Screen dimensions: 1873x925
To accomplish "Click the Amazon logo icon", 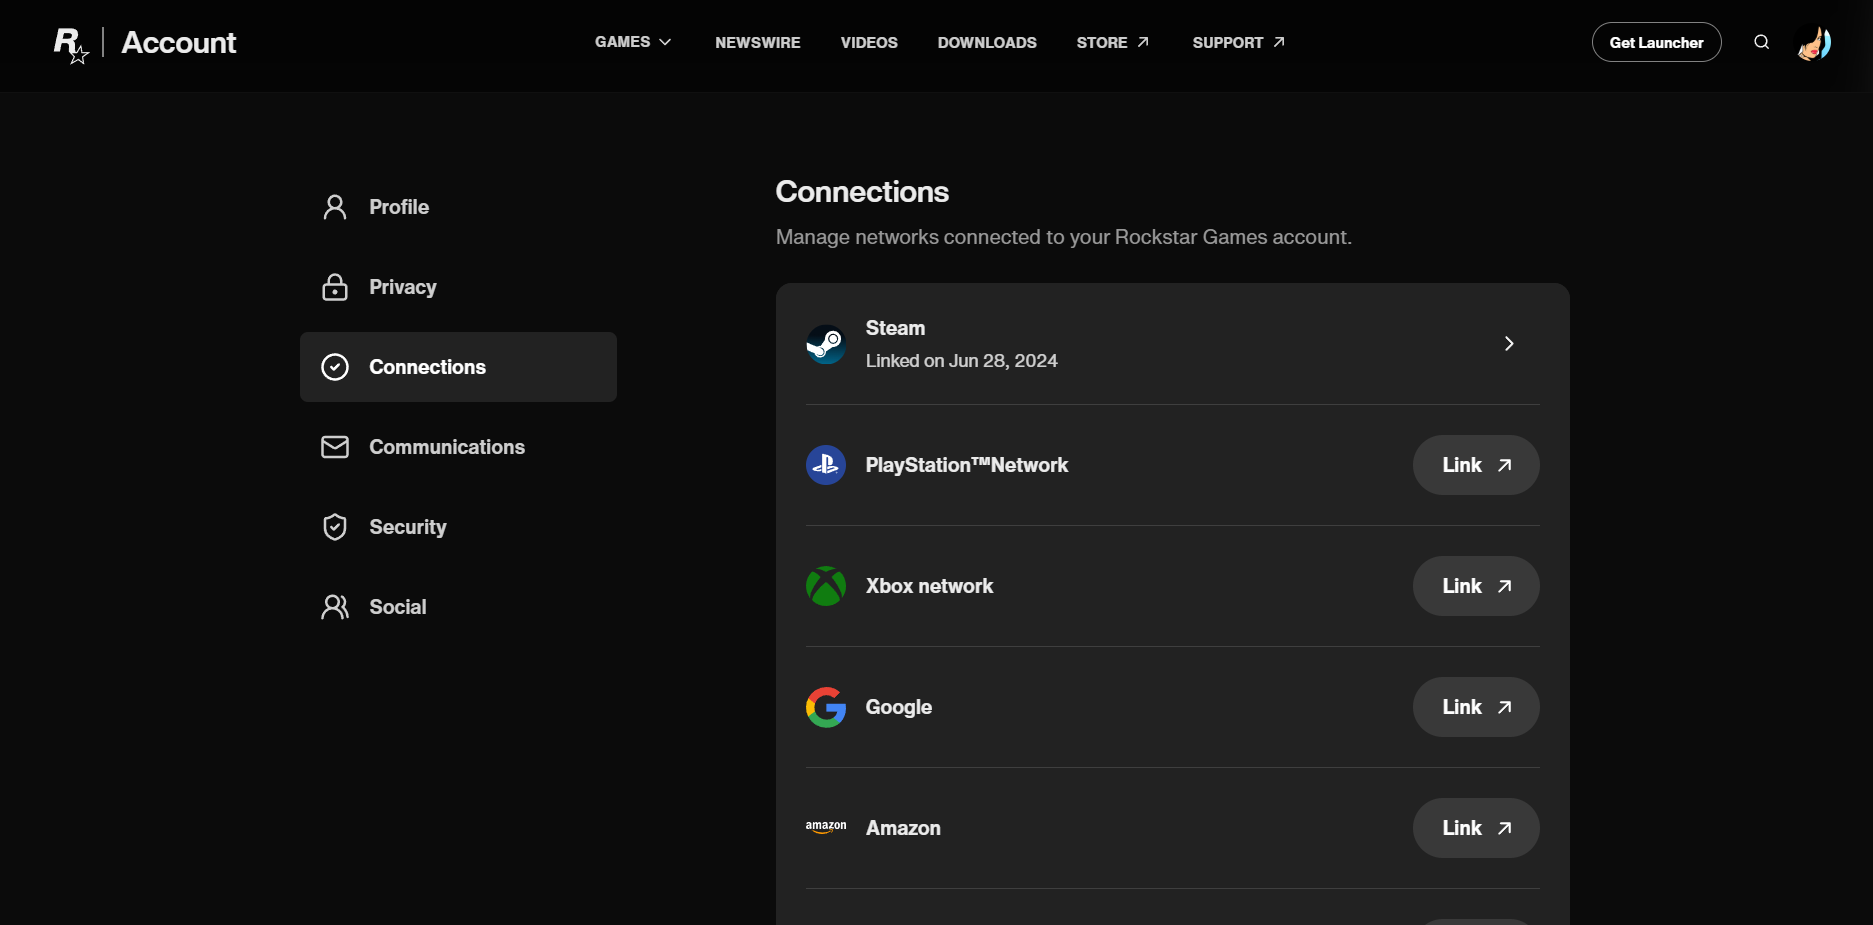I will (826, 828).
